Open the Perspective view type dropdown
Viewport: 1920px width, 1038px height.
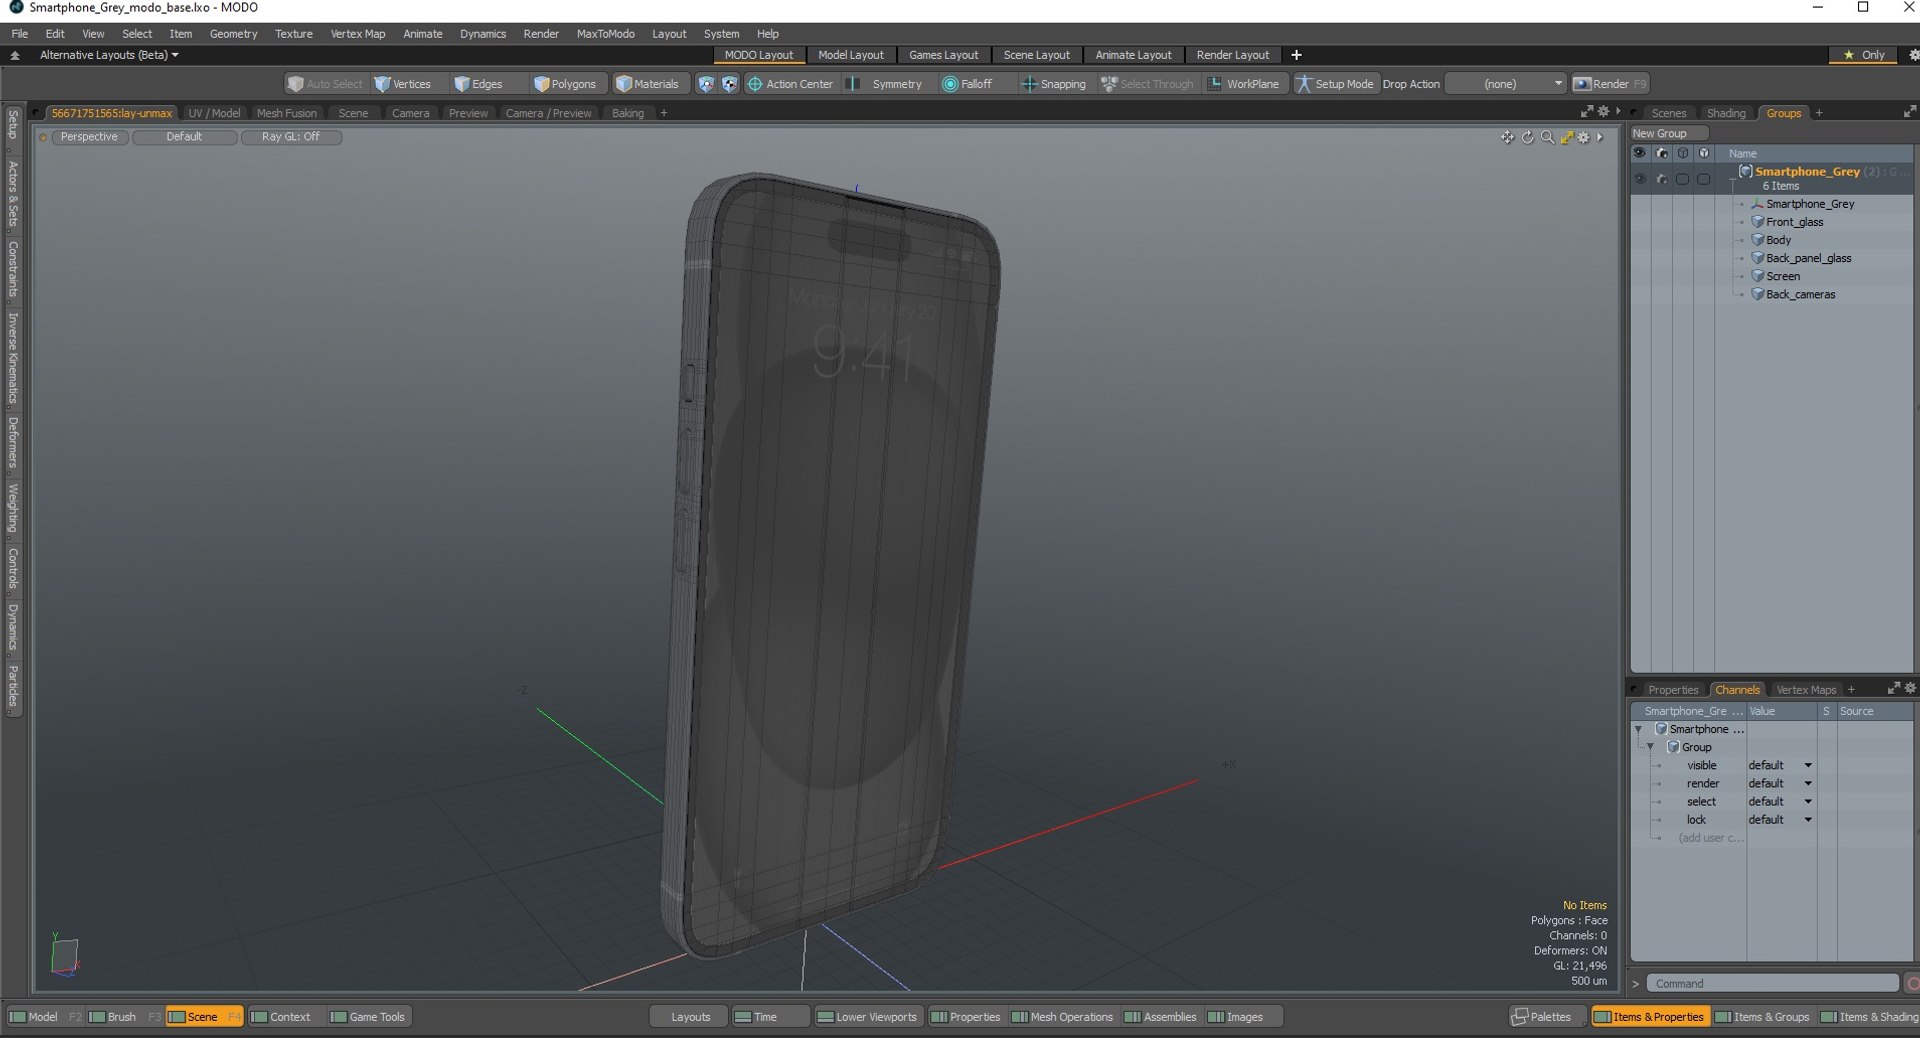pos(89,137)
